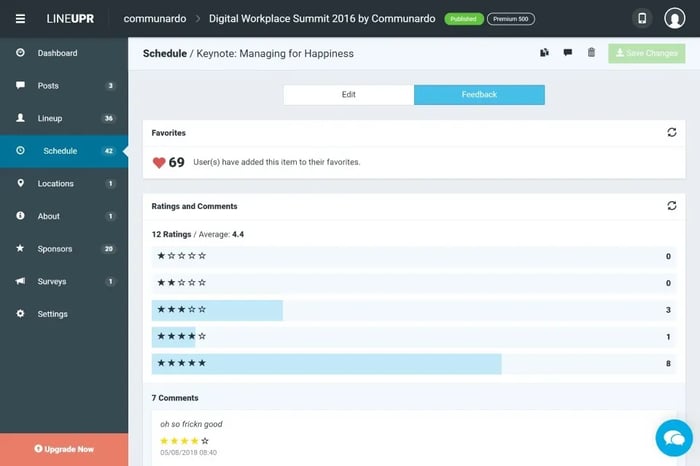Viewport: 700px width, 466px height.
Task: Click the Schedule clock icon
Action: 20,150
